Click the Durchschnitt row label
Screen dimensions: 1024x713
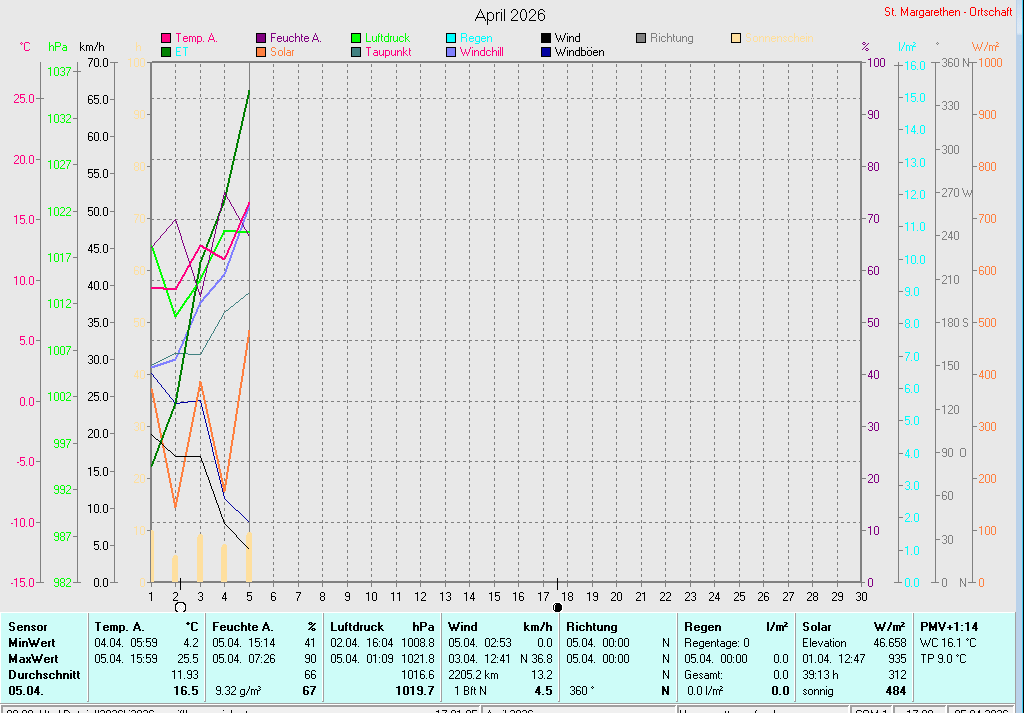click(x=44, y=675)
